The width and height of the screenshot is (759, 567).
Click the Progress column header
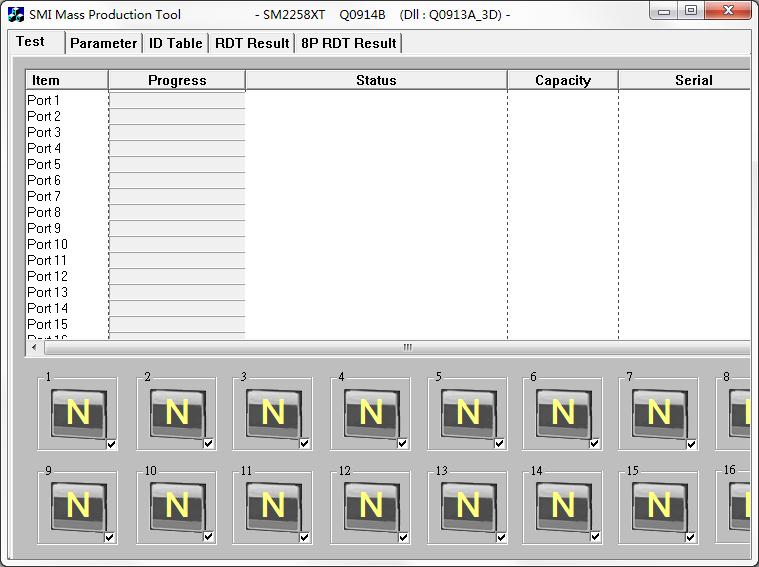[176, 80]
